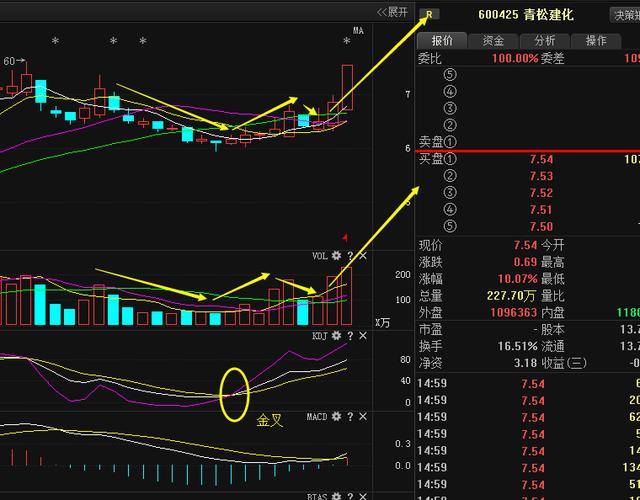Expand the chart with <<展开
640x500 pixels.
pos(392,12)
